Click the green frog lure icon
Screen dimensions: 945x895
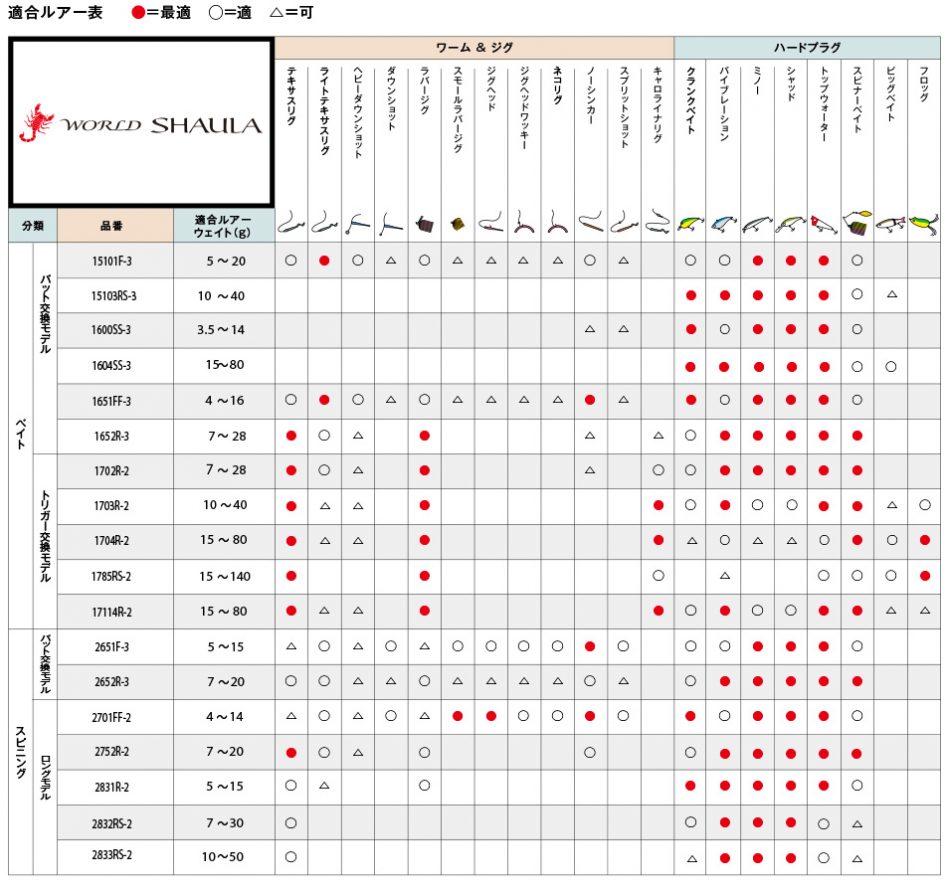(x=924, y=224)
